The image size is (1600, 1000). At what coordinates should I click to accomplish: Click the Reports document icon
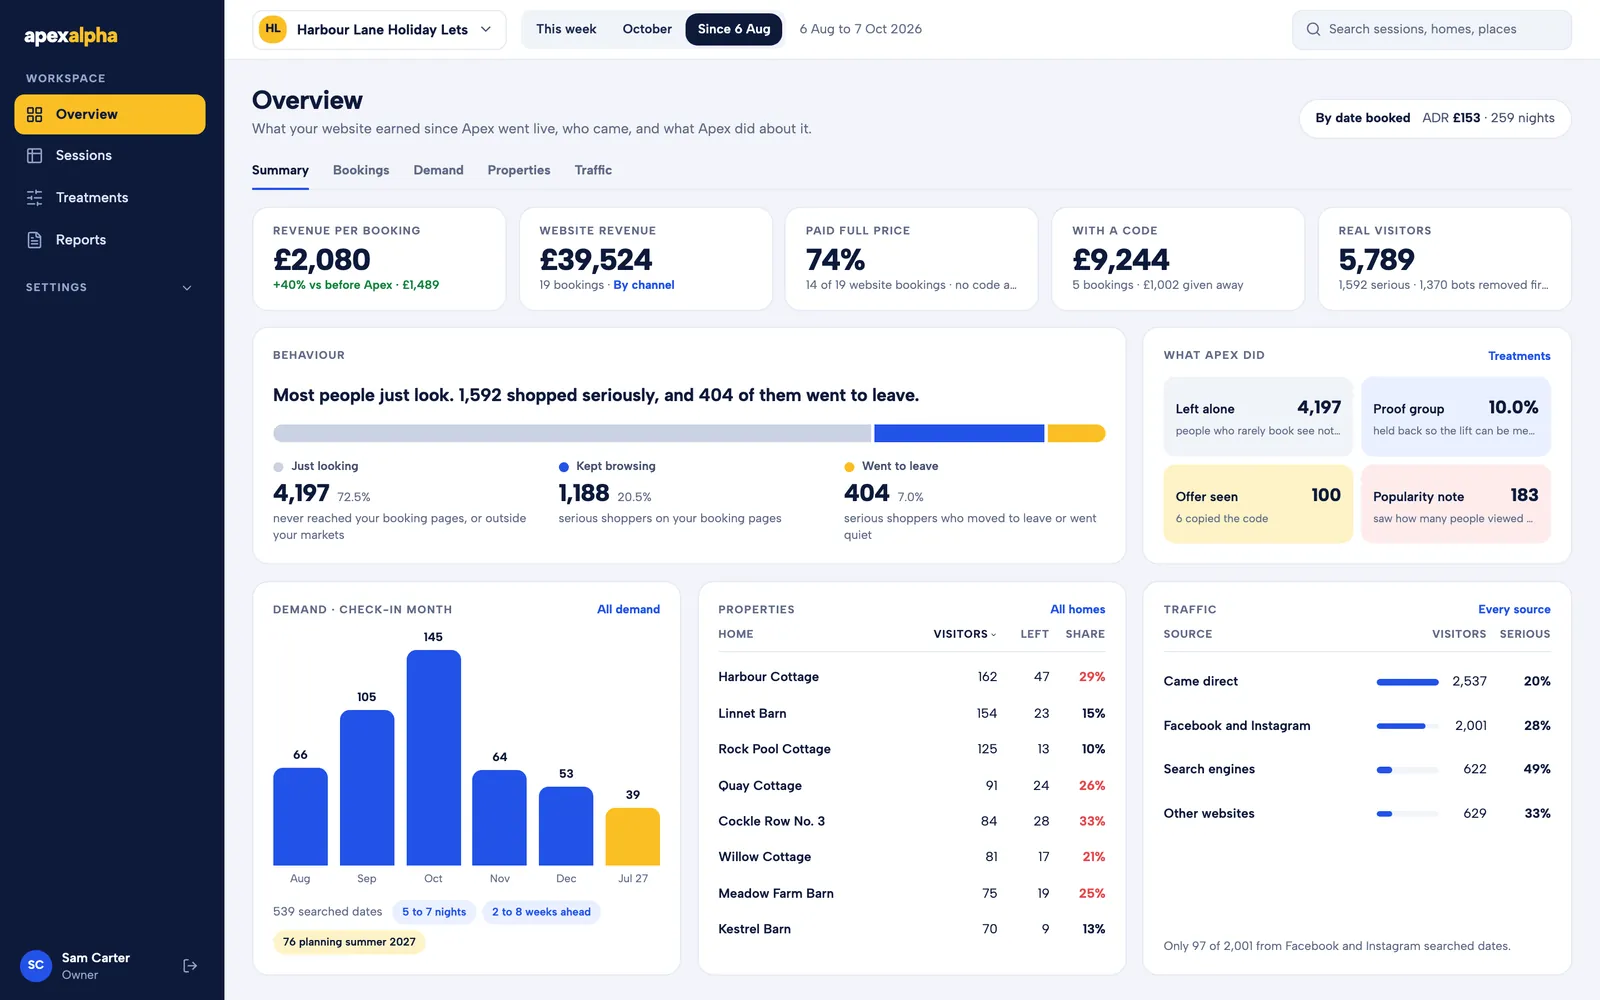(34, 240)
